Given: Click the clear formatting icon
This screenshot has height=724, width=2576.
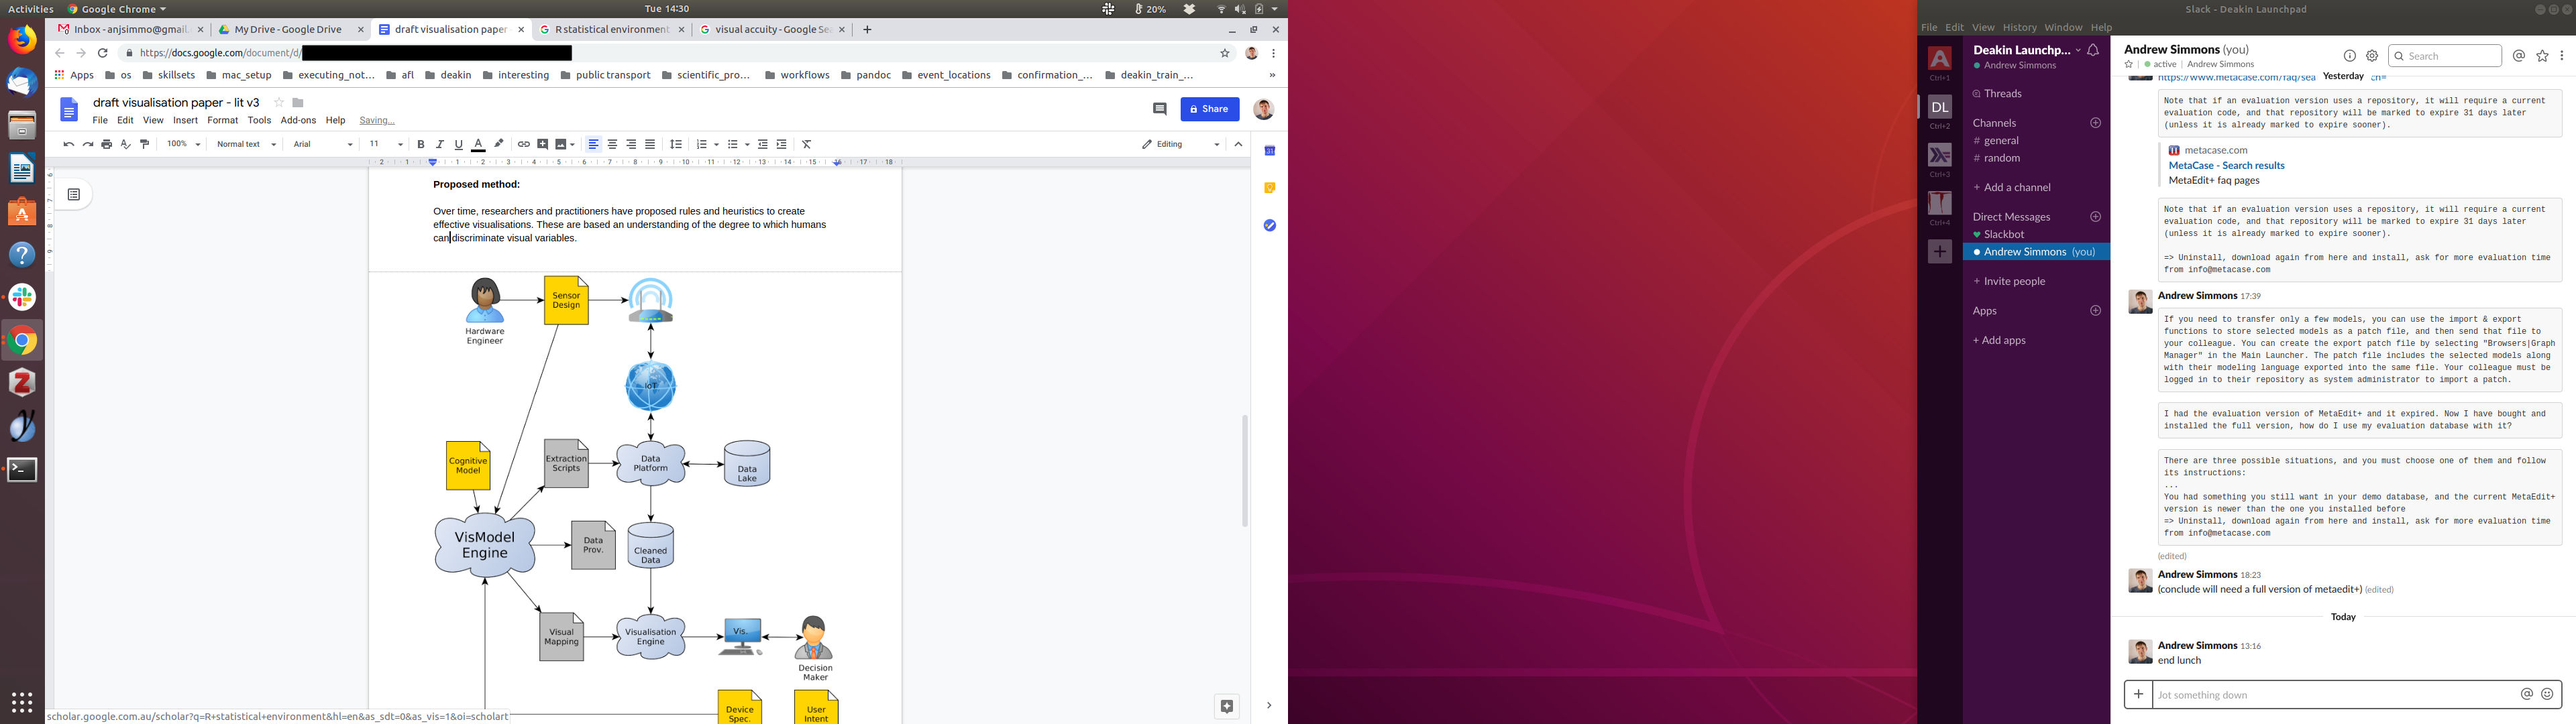Looking at the screenshot, I should tap(807, 145).
